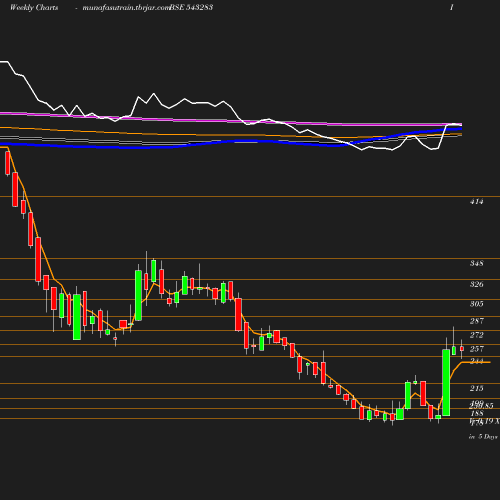
Task: Select the 272 price level label
Action: coord(476,335)
